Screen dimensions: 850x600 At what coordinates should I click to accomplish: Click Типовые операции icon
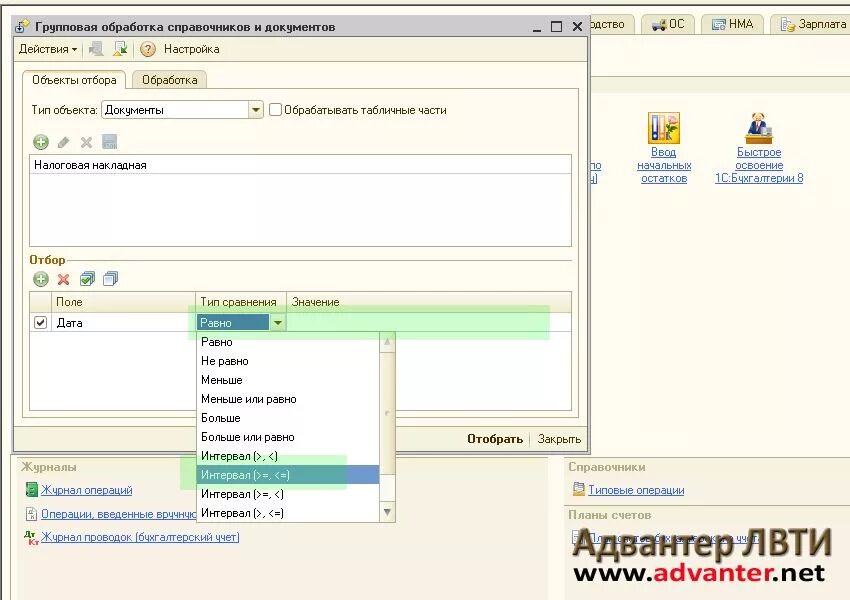pos(578,489)
